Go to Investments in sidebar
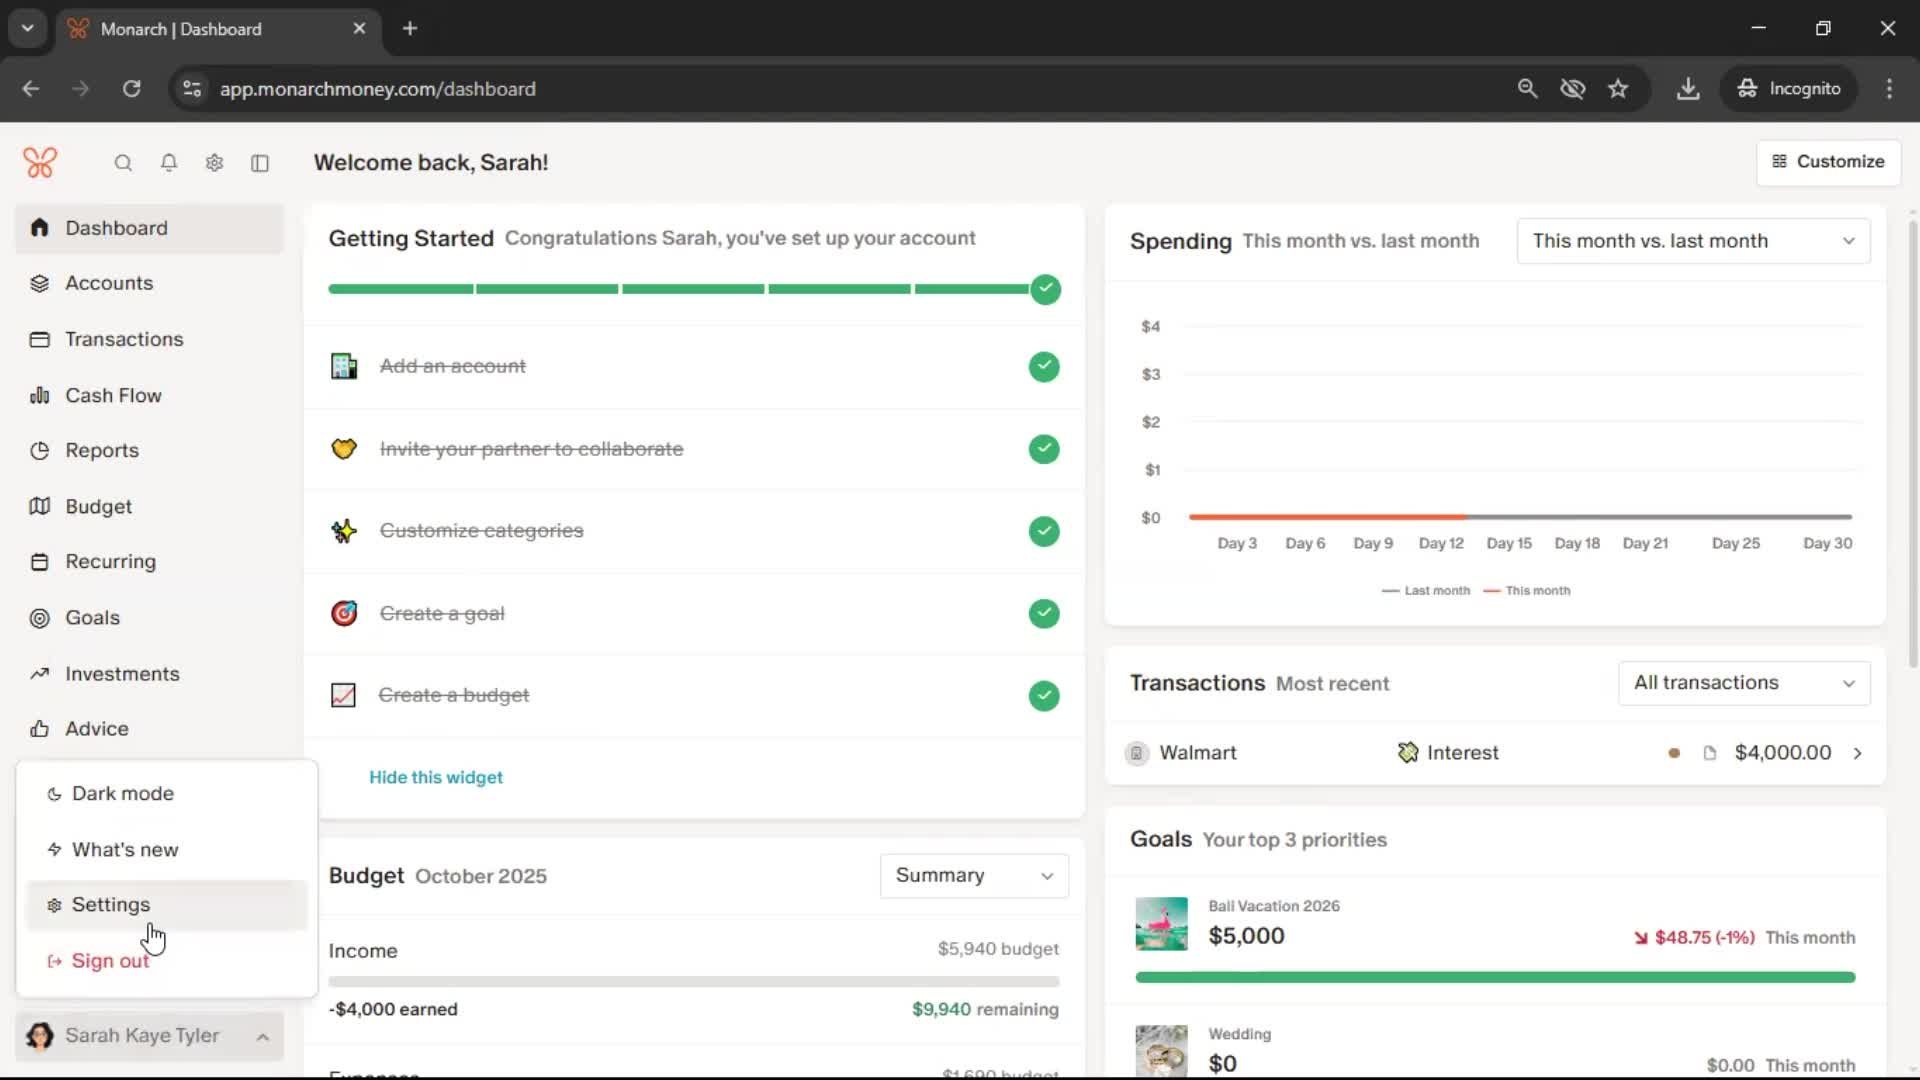This screenshot has height=1080, width=1920. 122,673
